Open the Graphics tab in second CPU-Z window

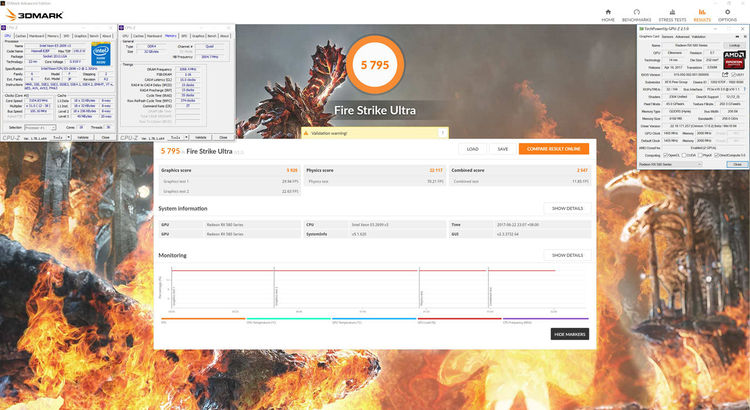(x=198, y=36)
